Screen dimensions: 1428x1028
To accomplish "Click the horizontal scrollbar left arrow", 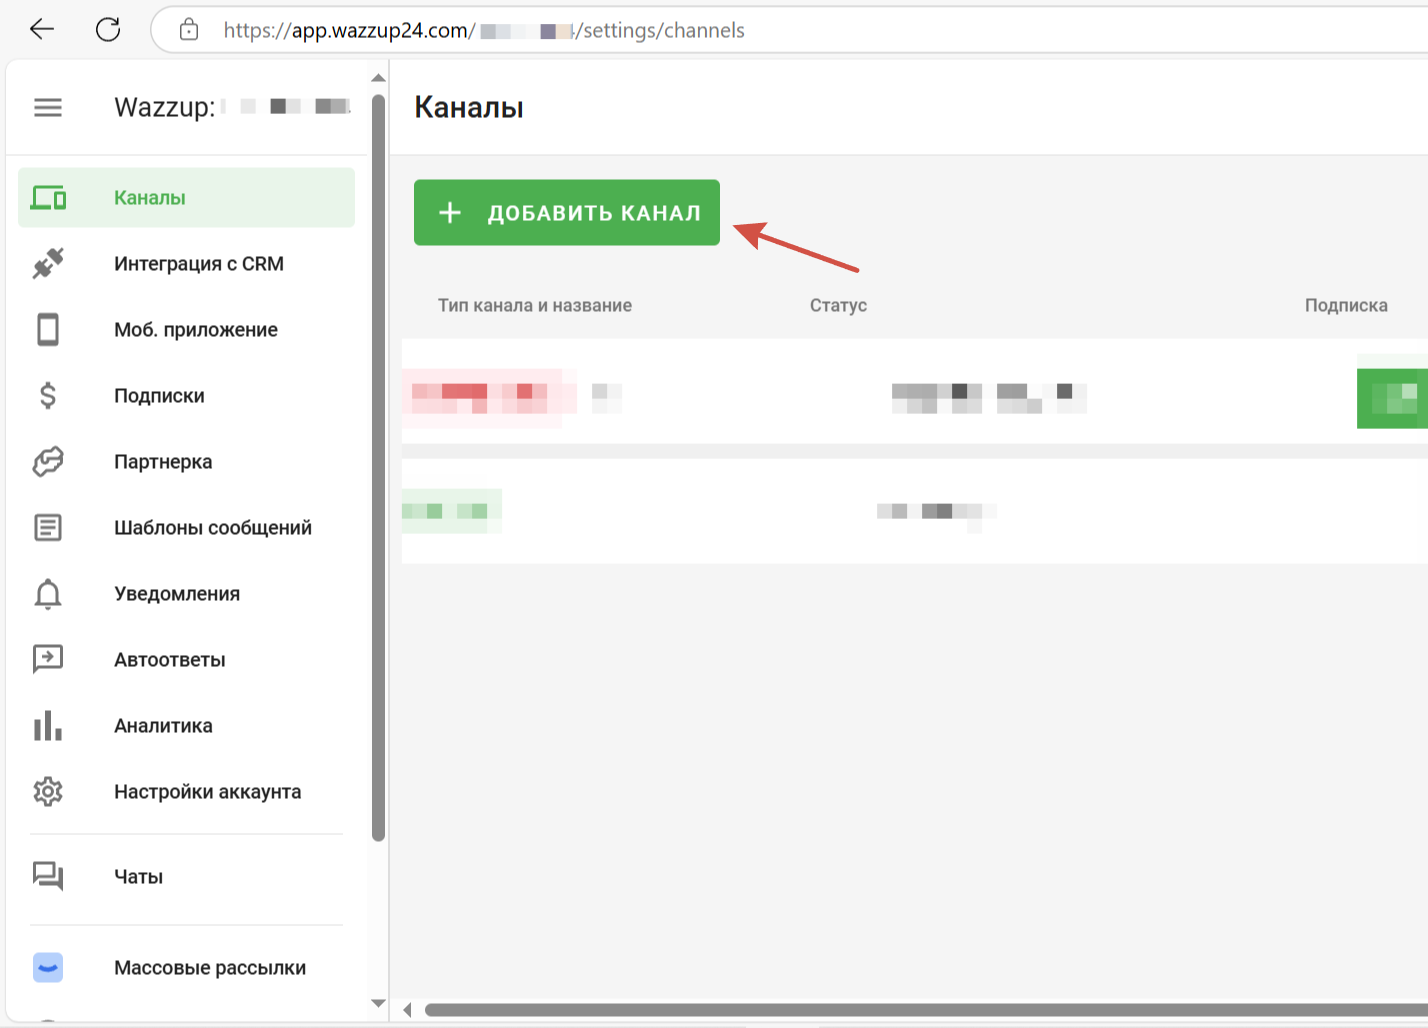I will tap(407, 1010).
